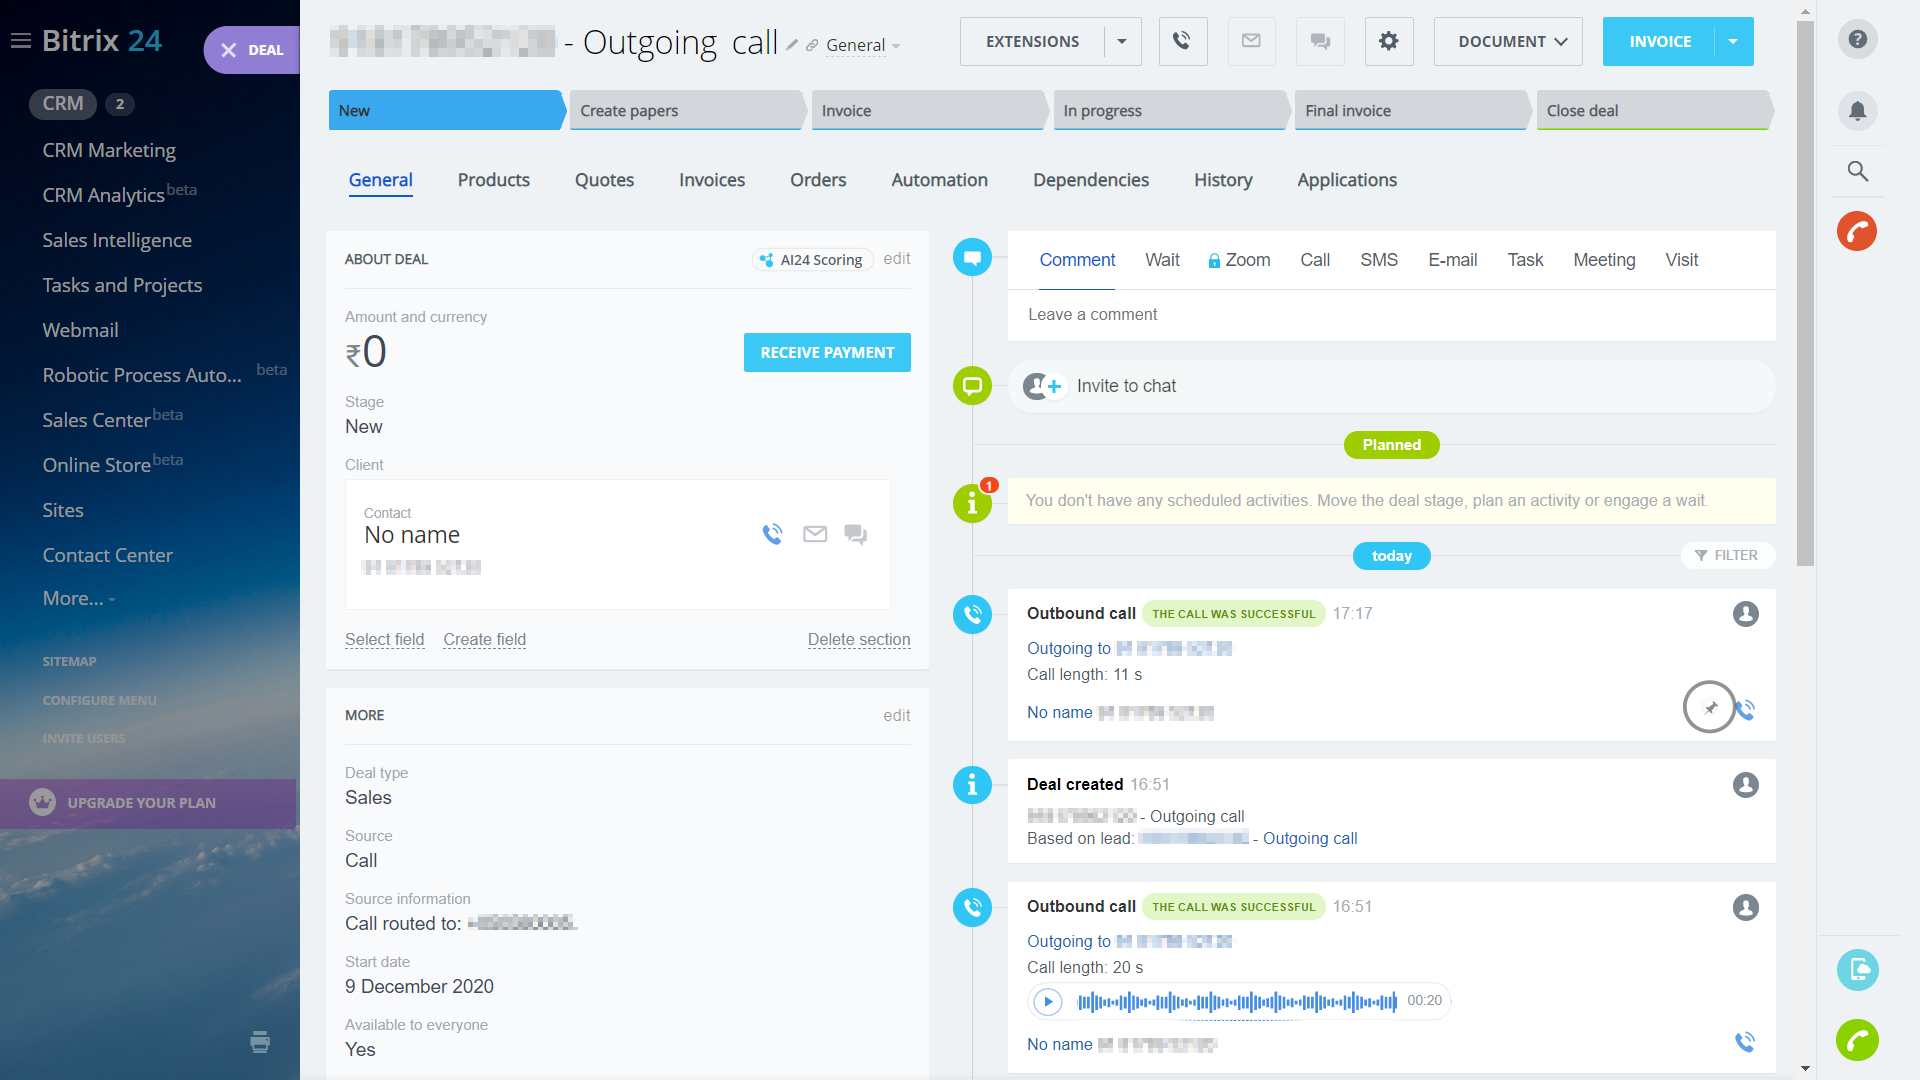Open deal settings via the gear icon

[x=1388, y=41]
